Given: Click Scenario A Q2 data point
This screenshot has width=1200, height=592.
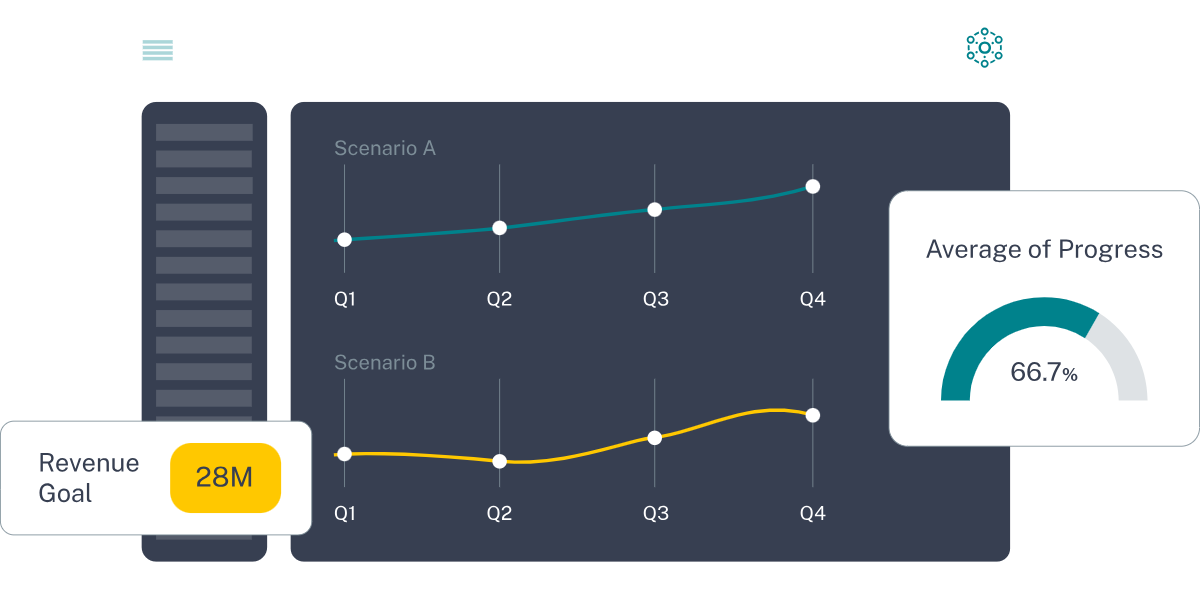Looking at the screenshot, I should click(499, 228).
